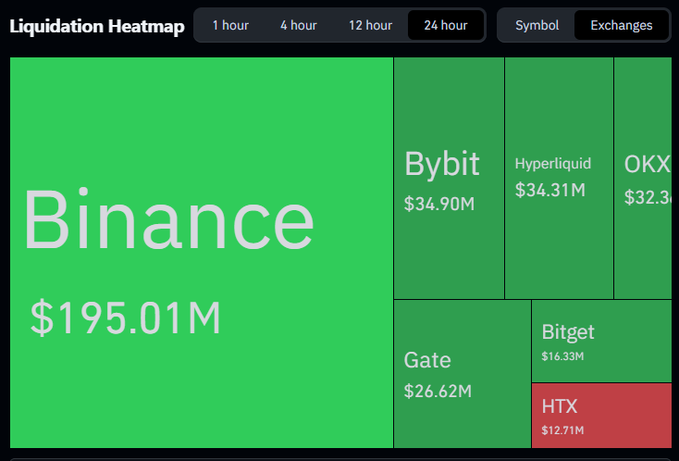
Task: Click the $195.01M Binance value
Action: pos(126,318)
